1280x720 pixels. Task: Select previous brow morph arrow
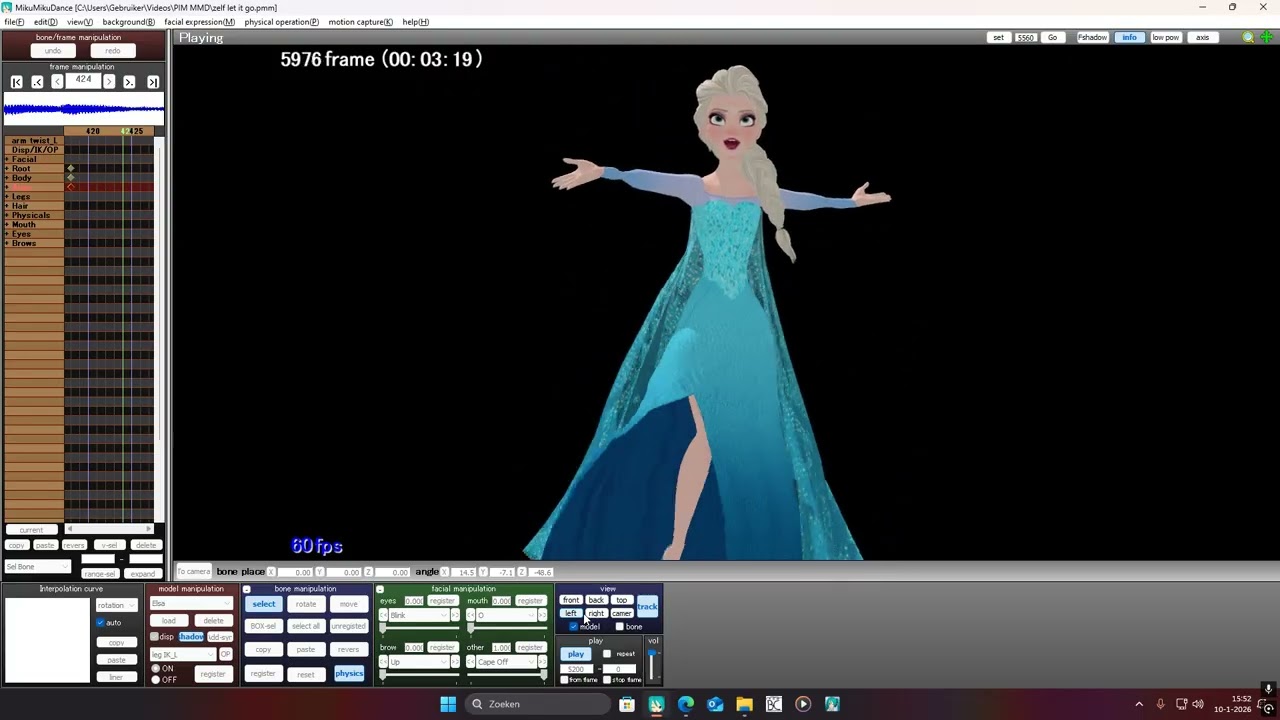(x=383, y=662)
